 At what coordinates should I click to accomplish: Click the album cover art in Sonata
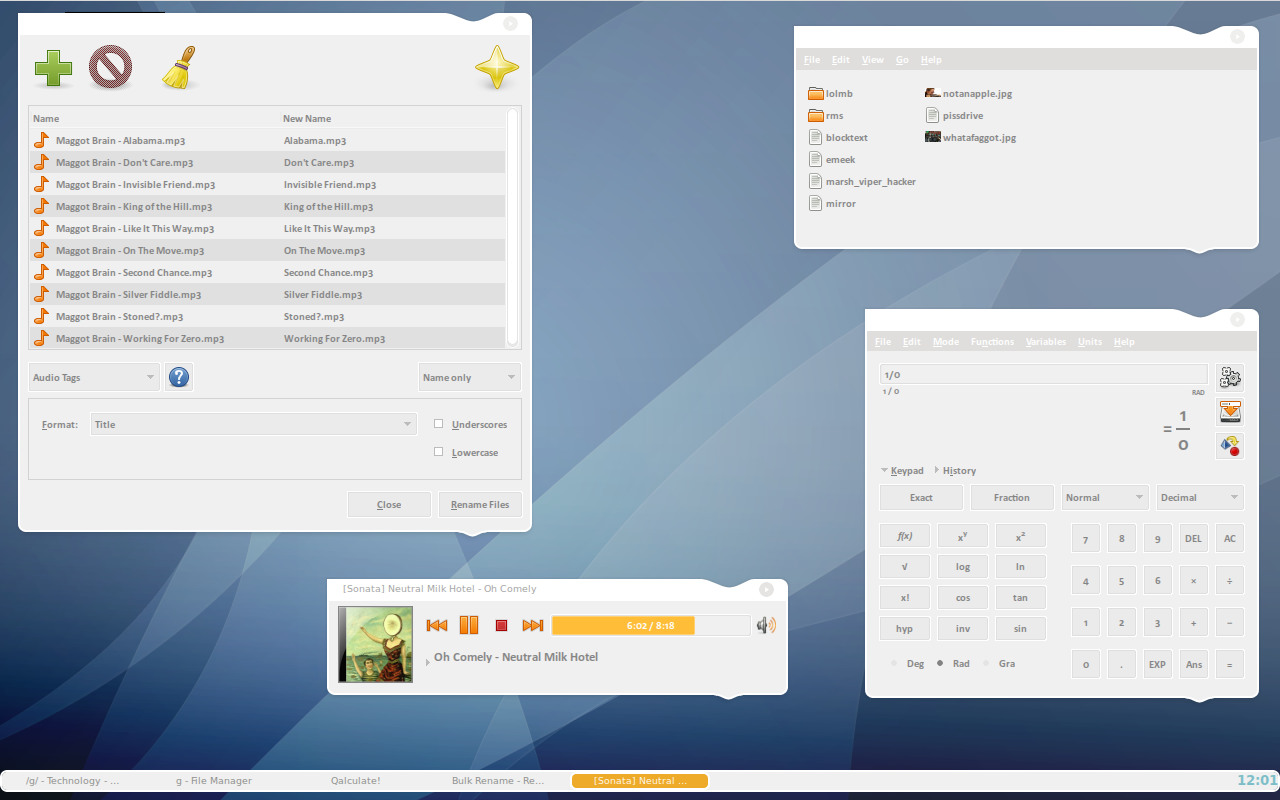(375, 644)
